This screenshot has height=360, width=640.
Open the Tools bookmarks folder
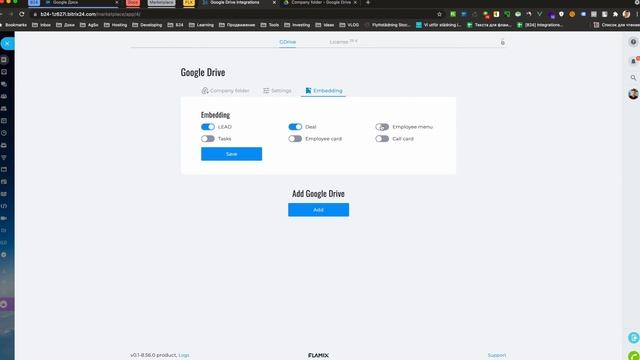pyautogui.click(x=269, y=25)
